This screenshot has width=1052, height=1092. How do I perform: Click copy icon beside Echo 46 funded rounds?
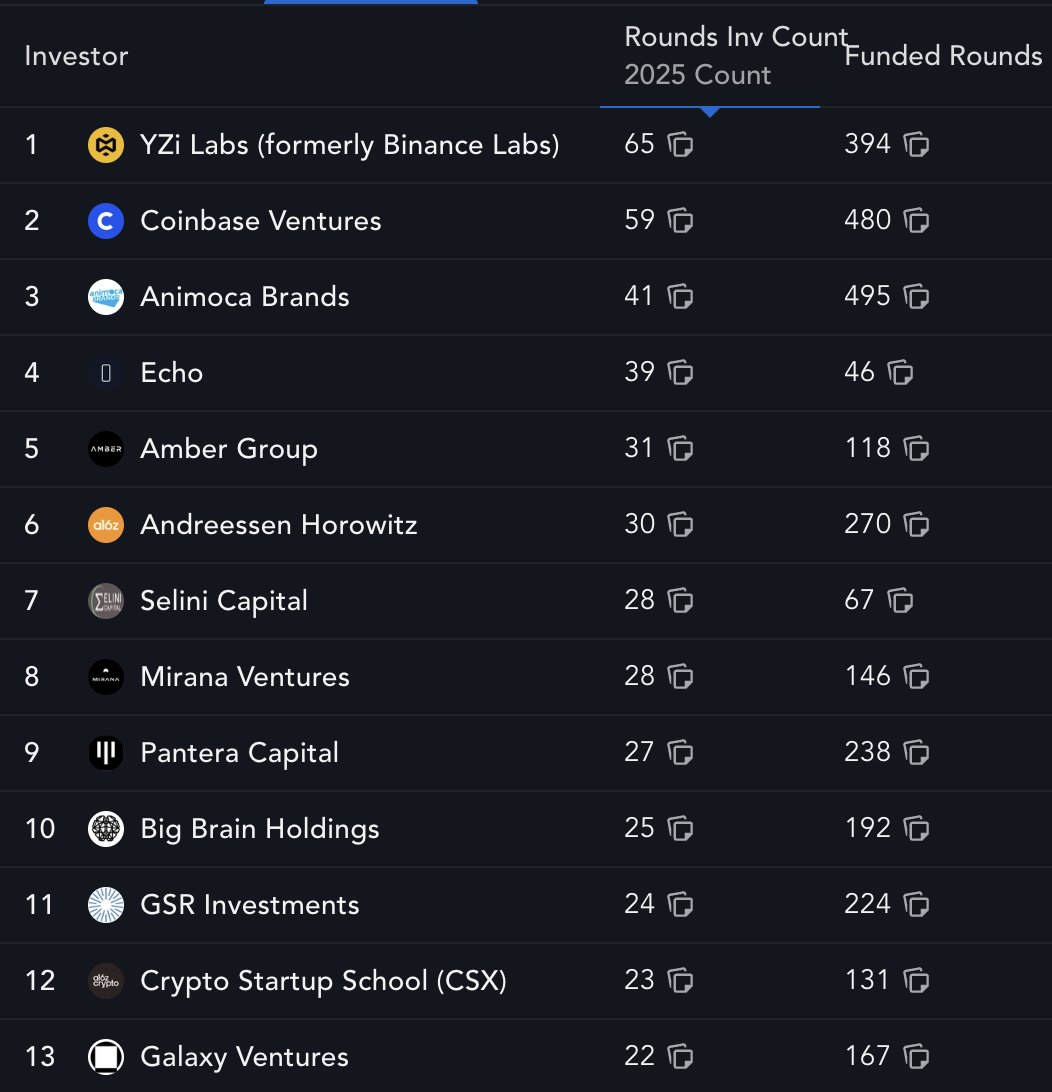901,373
